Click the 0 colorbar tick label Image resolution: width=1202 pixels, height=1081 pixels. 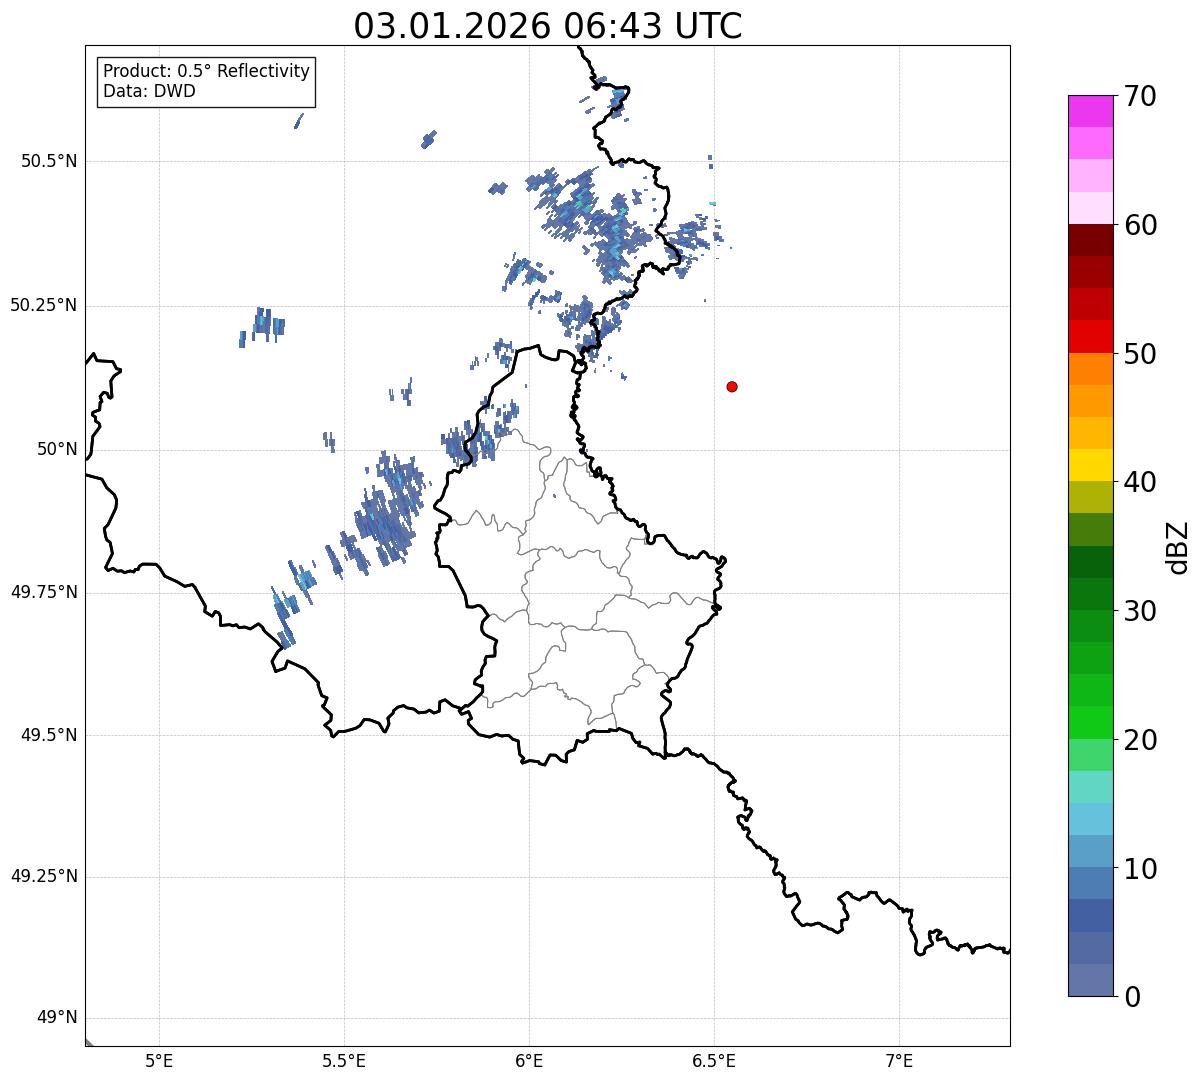pyautogui.click(x=1132, y=997)
